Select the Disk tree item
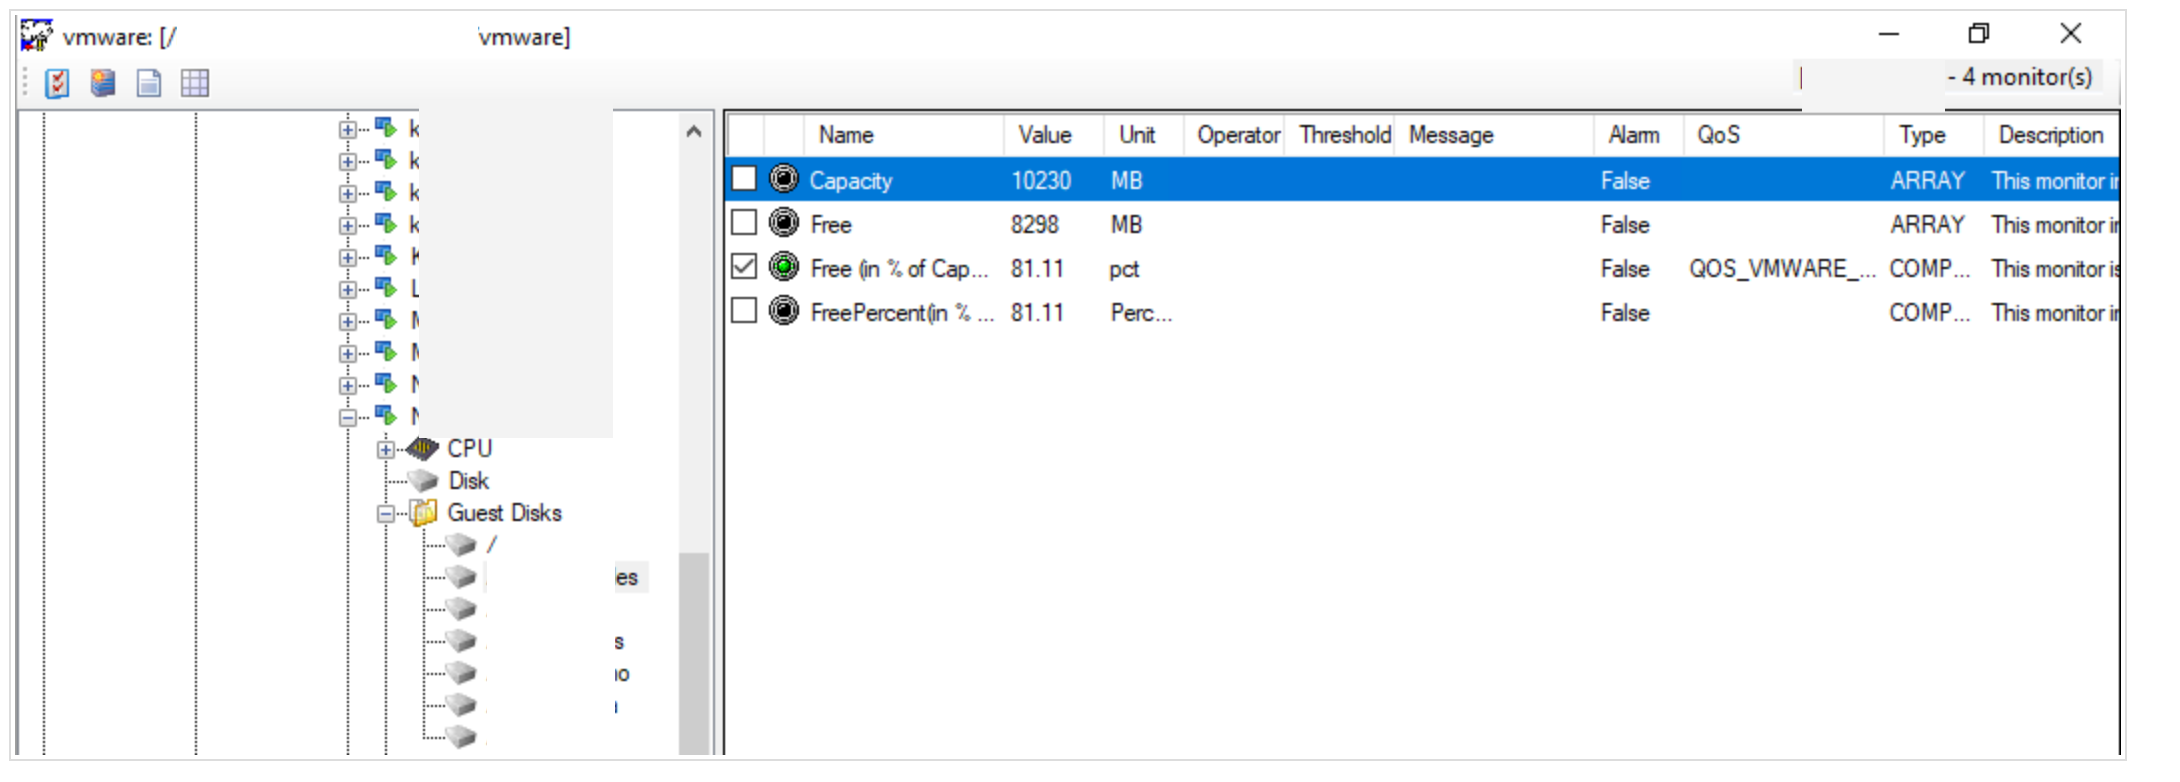 pos(468,481)
